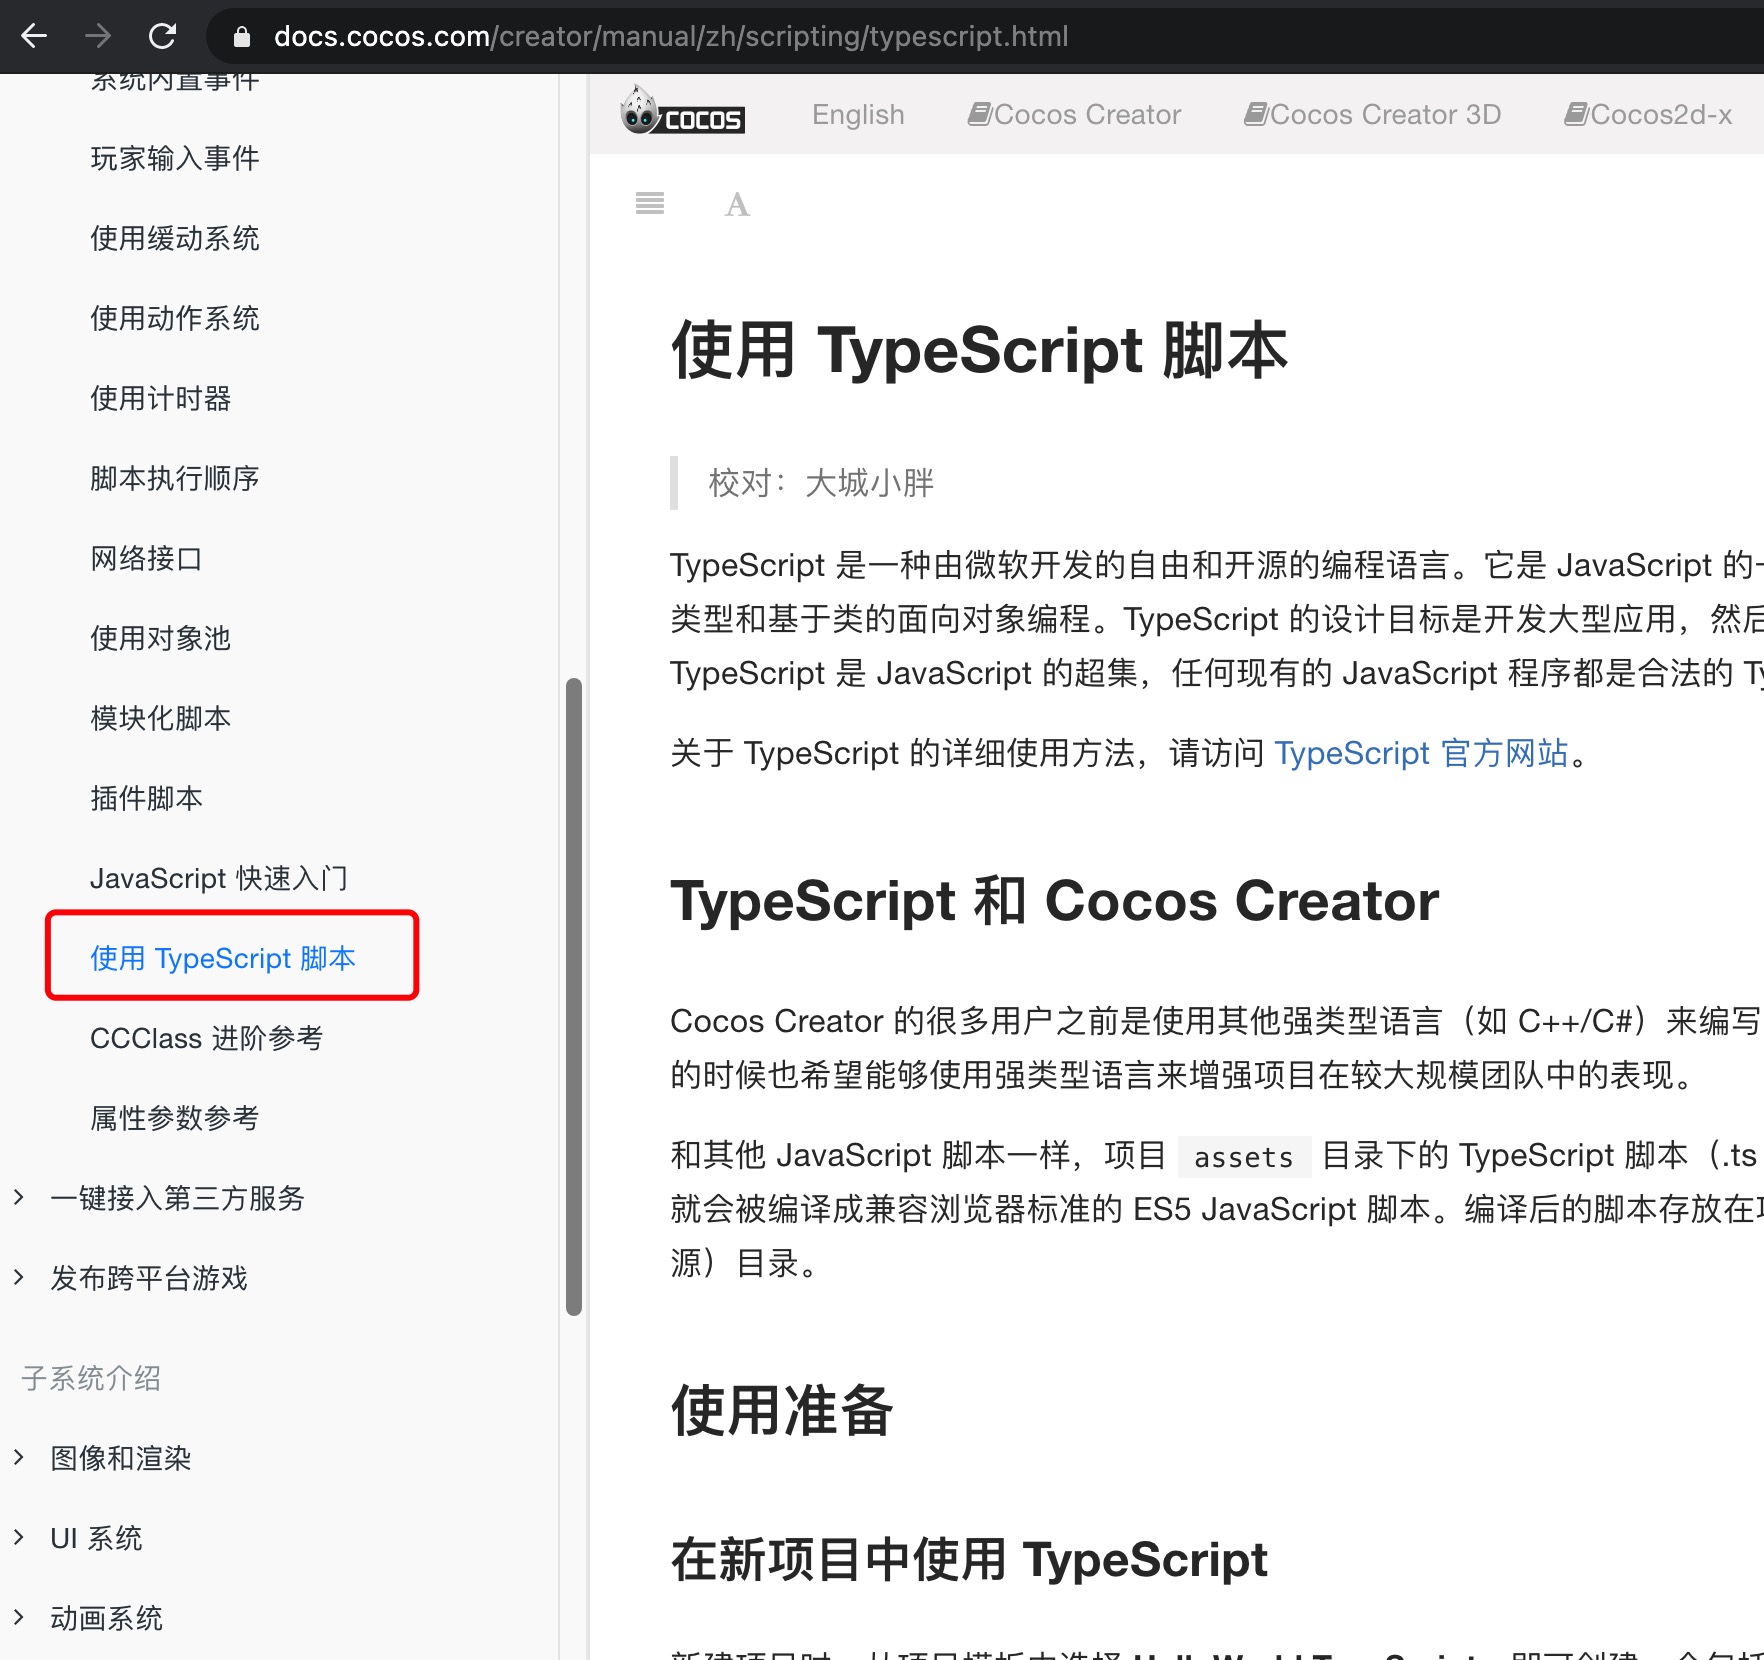Expand the 图像和渲染 section

coord(19,1457)
